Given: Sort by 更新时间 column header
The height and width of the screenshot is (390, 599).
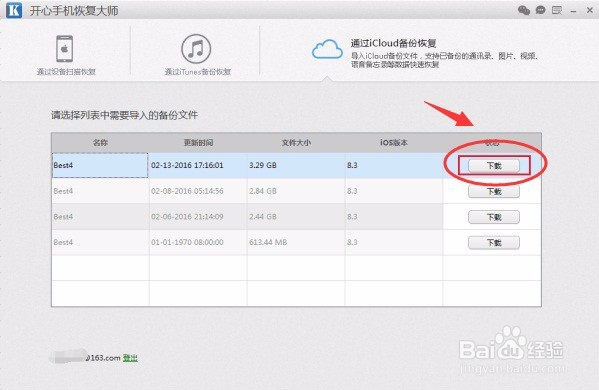Looking at the screenshot, I should pyautogui.click(x=198, y=143).
